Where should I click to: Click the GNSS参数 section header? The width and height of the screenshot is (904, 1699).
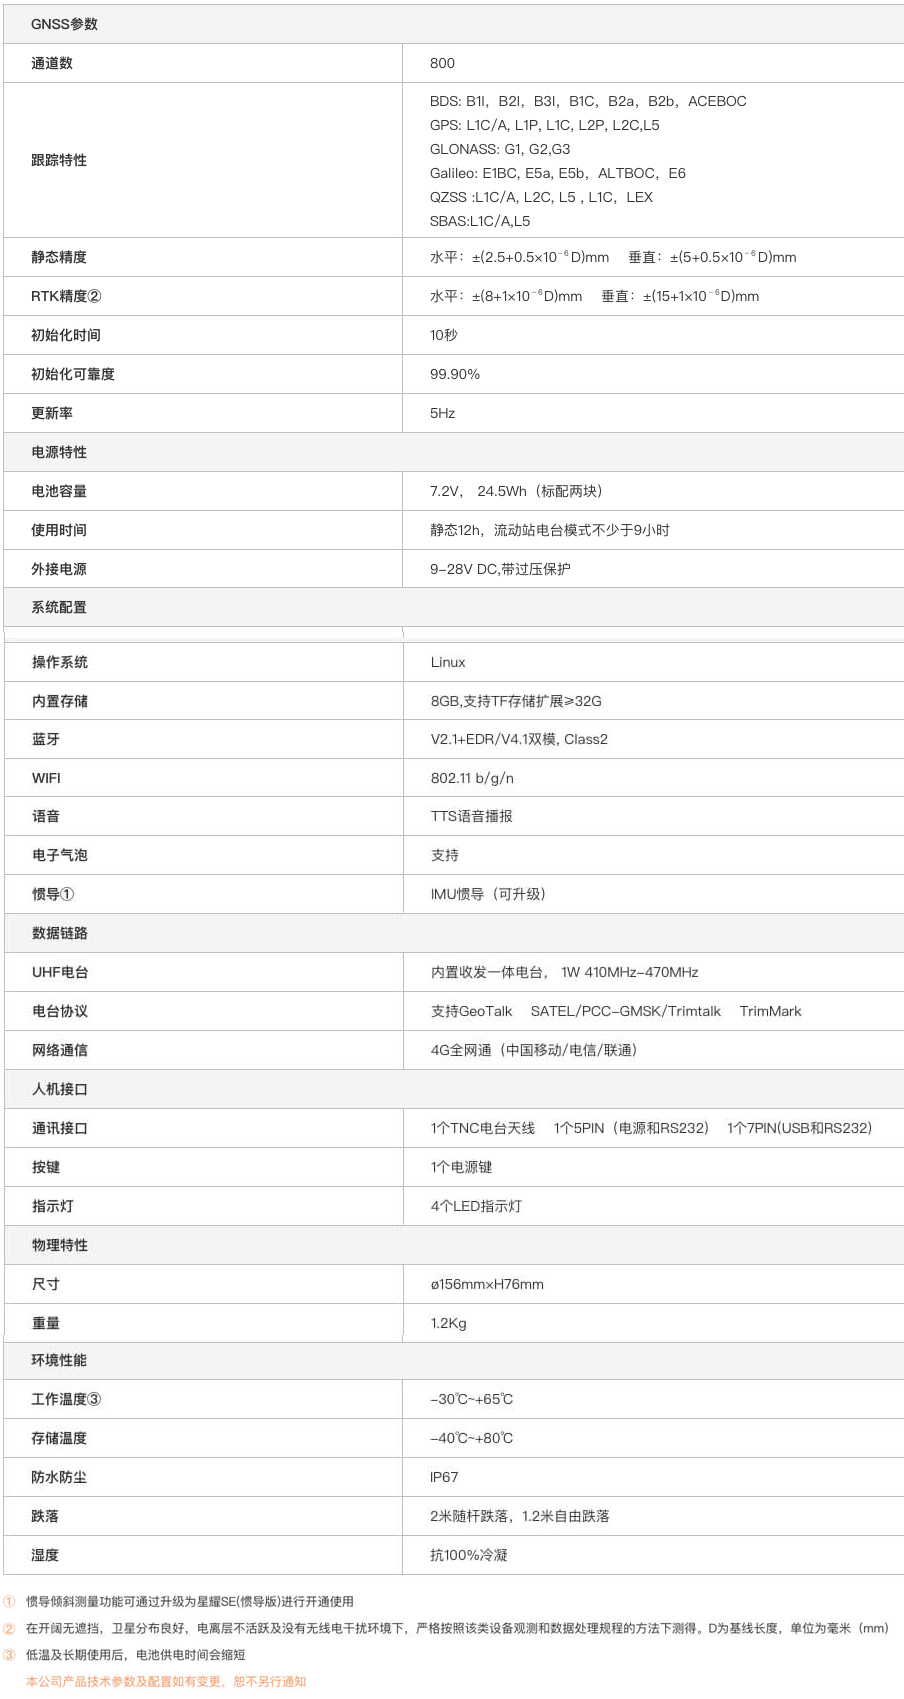click(x=64, y=24)
